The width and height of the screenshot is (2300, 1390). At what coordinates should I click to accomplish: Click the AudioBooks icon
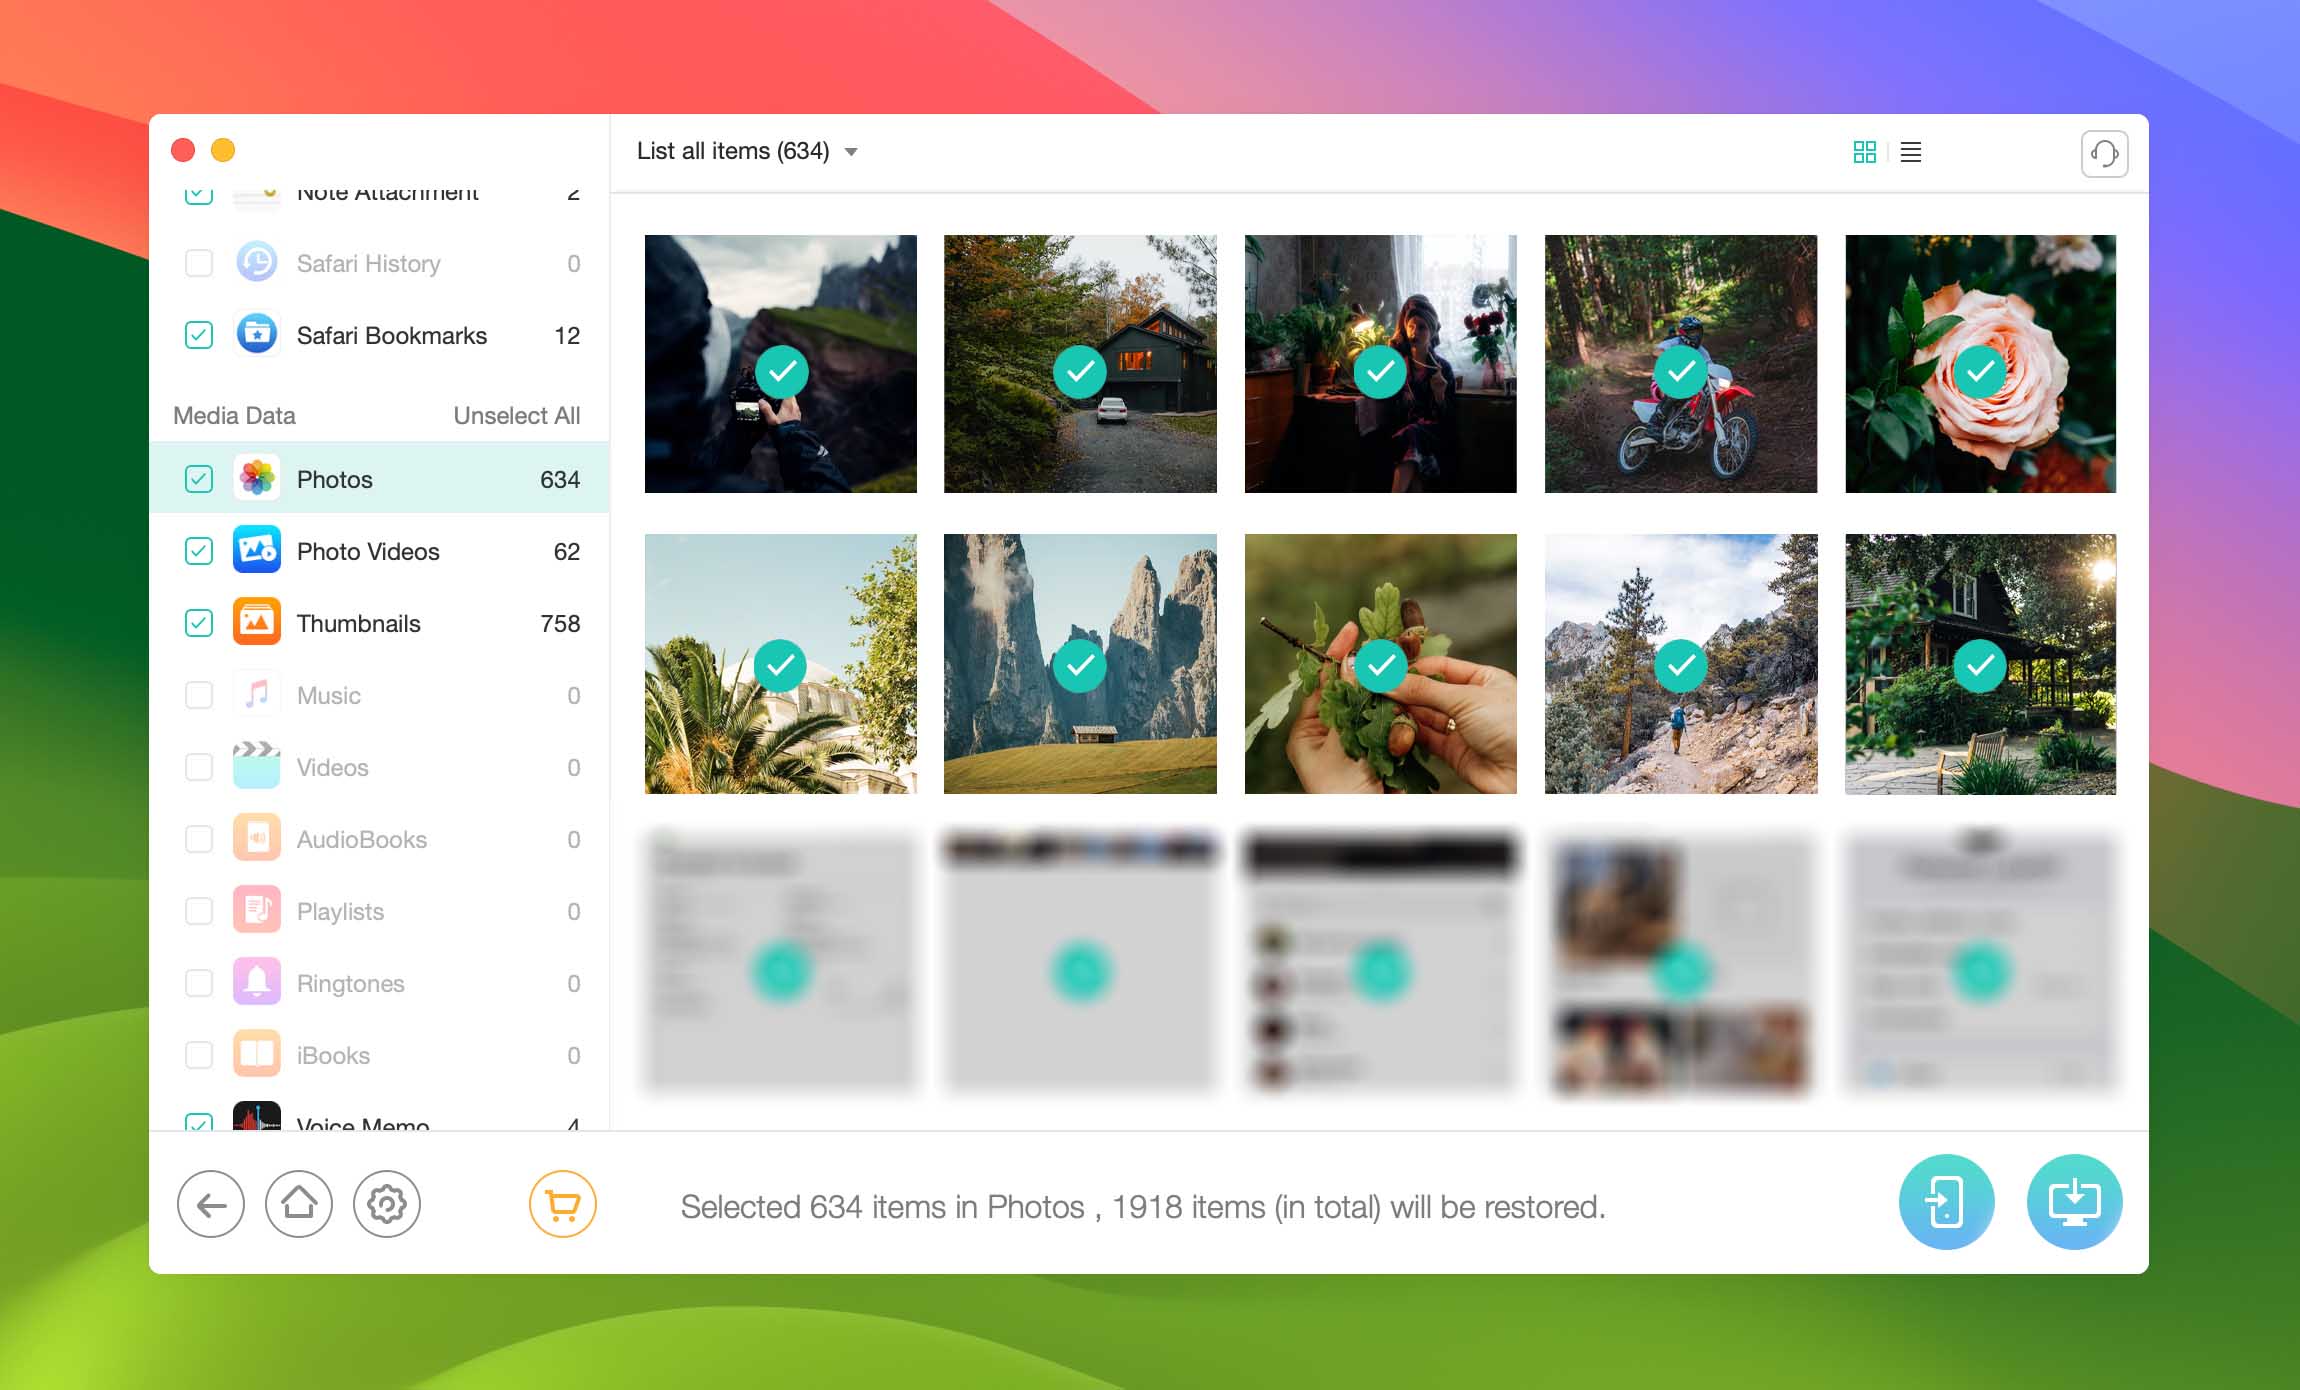pos(257,839)
